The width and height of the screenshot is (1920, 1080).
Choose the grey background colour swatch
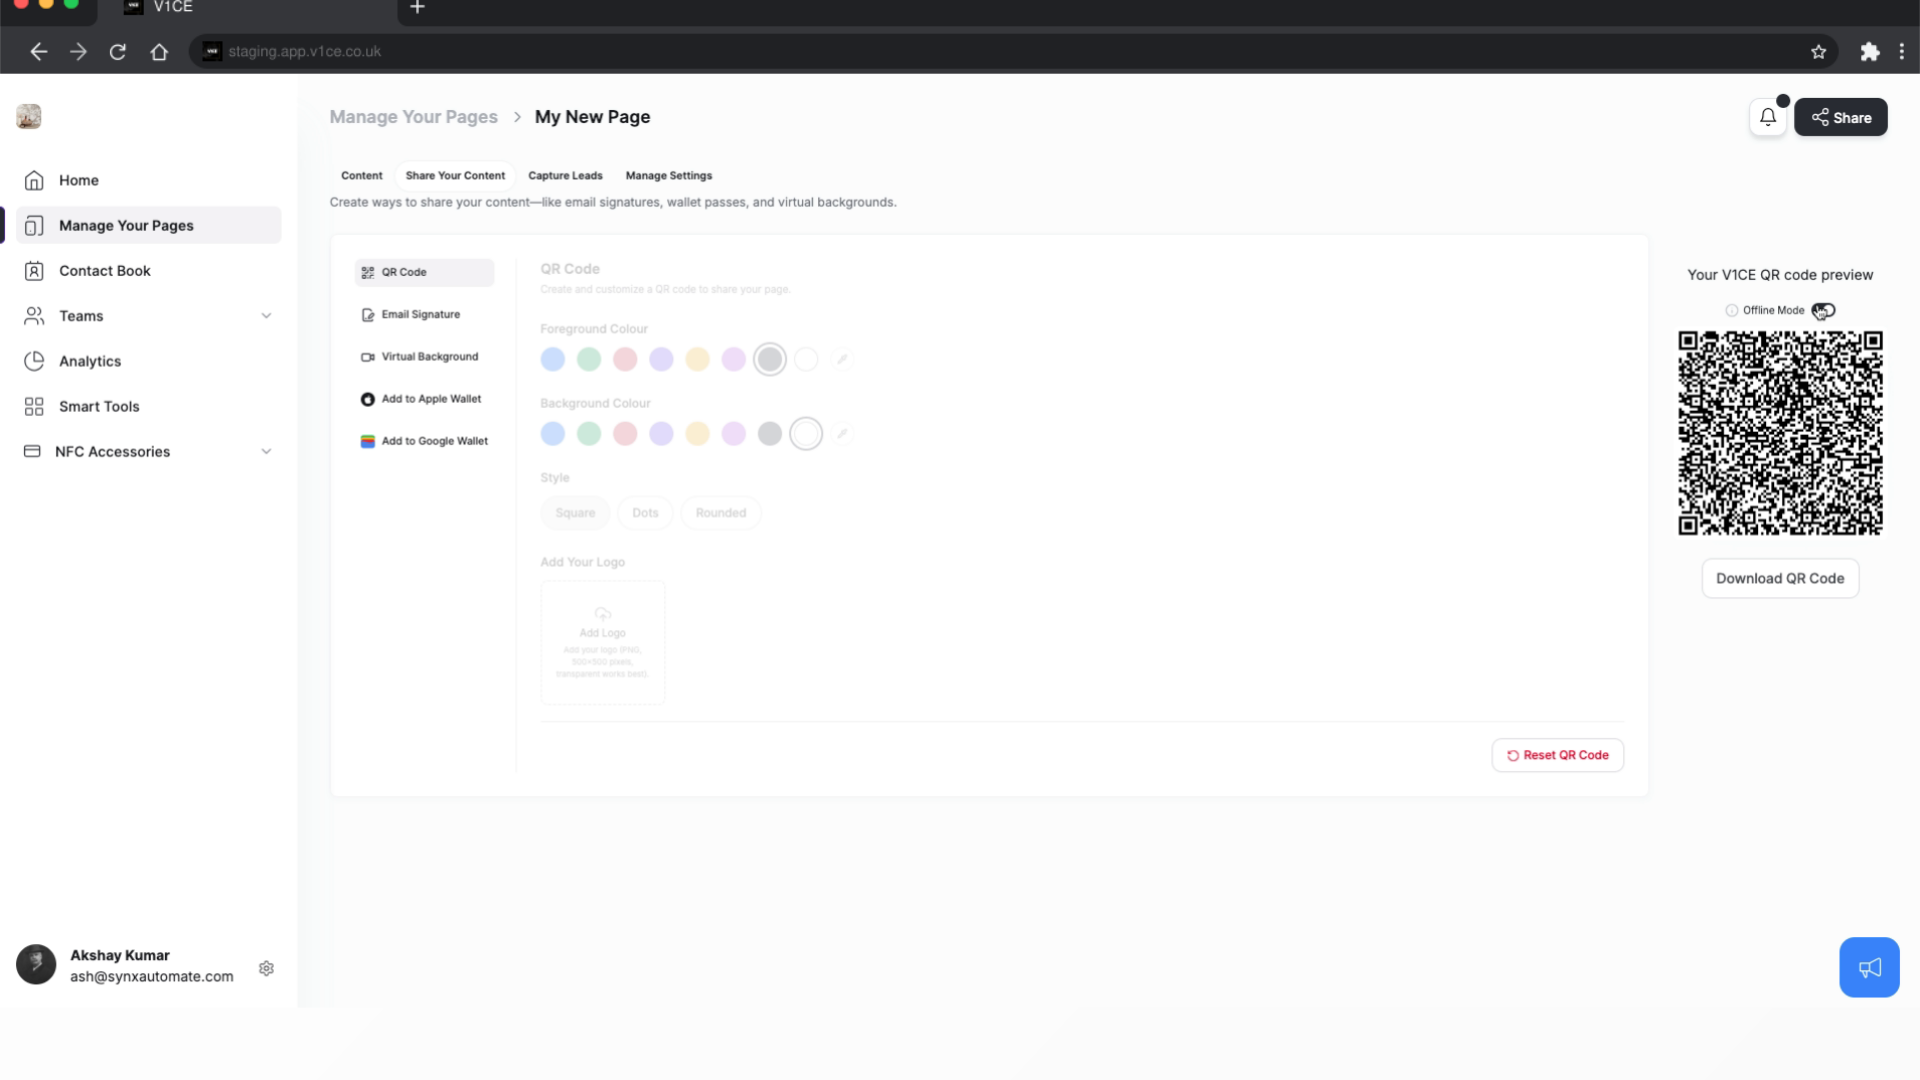click(770, 433)
